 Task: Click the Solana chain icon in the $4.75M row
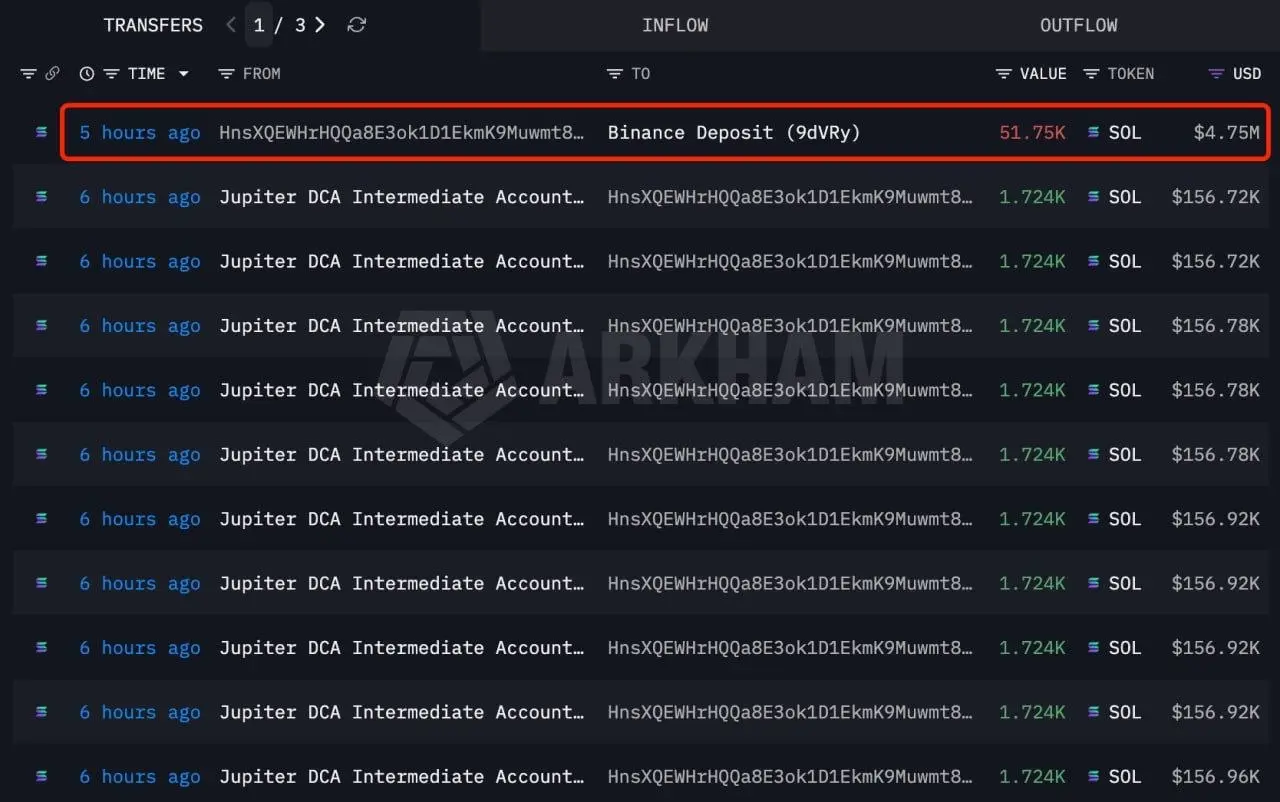point(41,132)
